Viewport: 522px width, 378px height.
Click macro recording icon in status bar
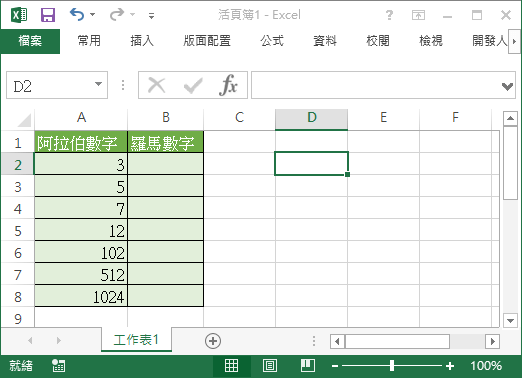click(59, 366)
